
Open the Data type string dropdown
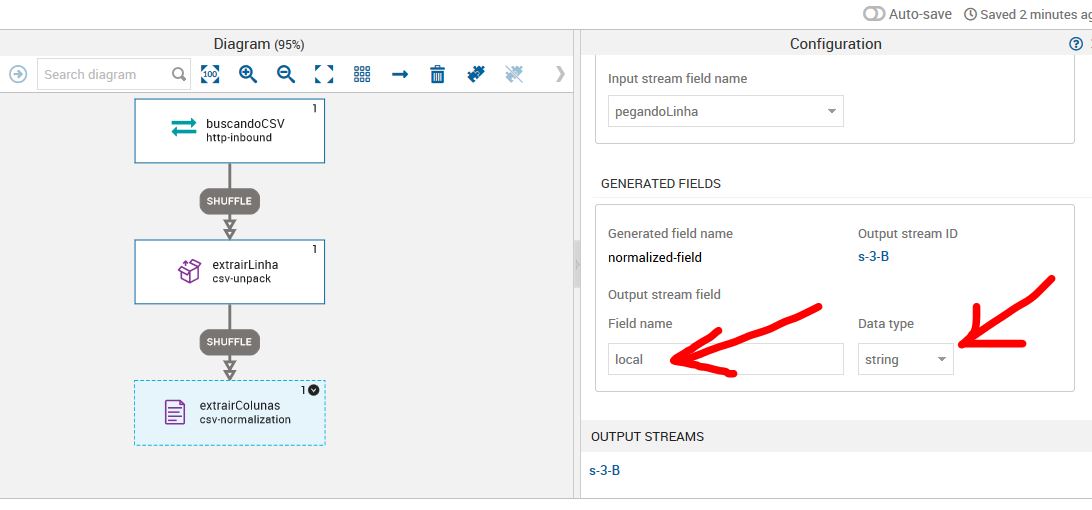905,360
